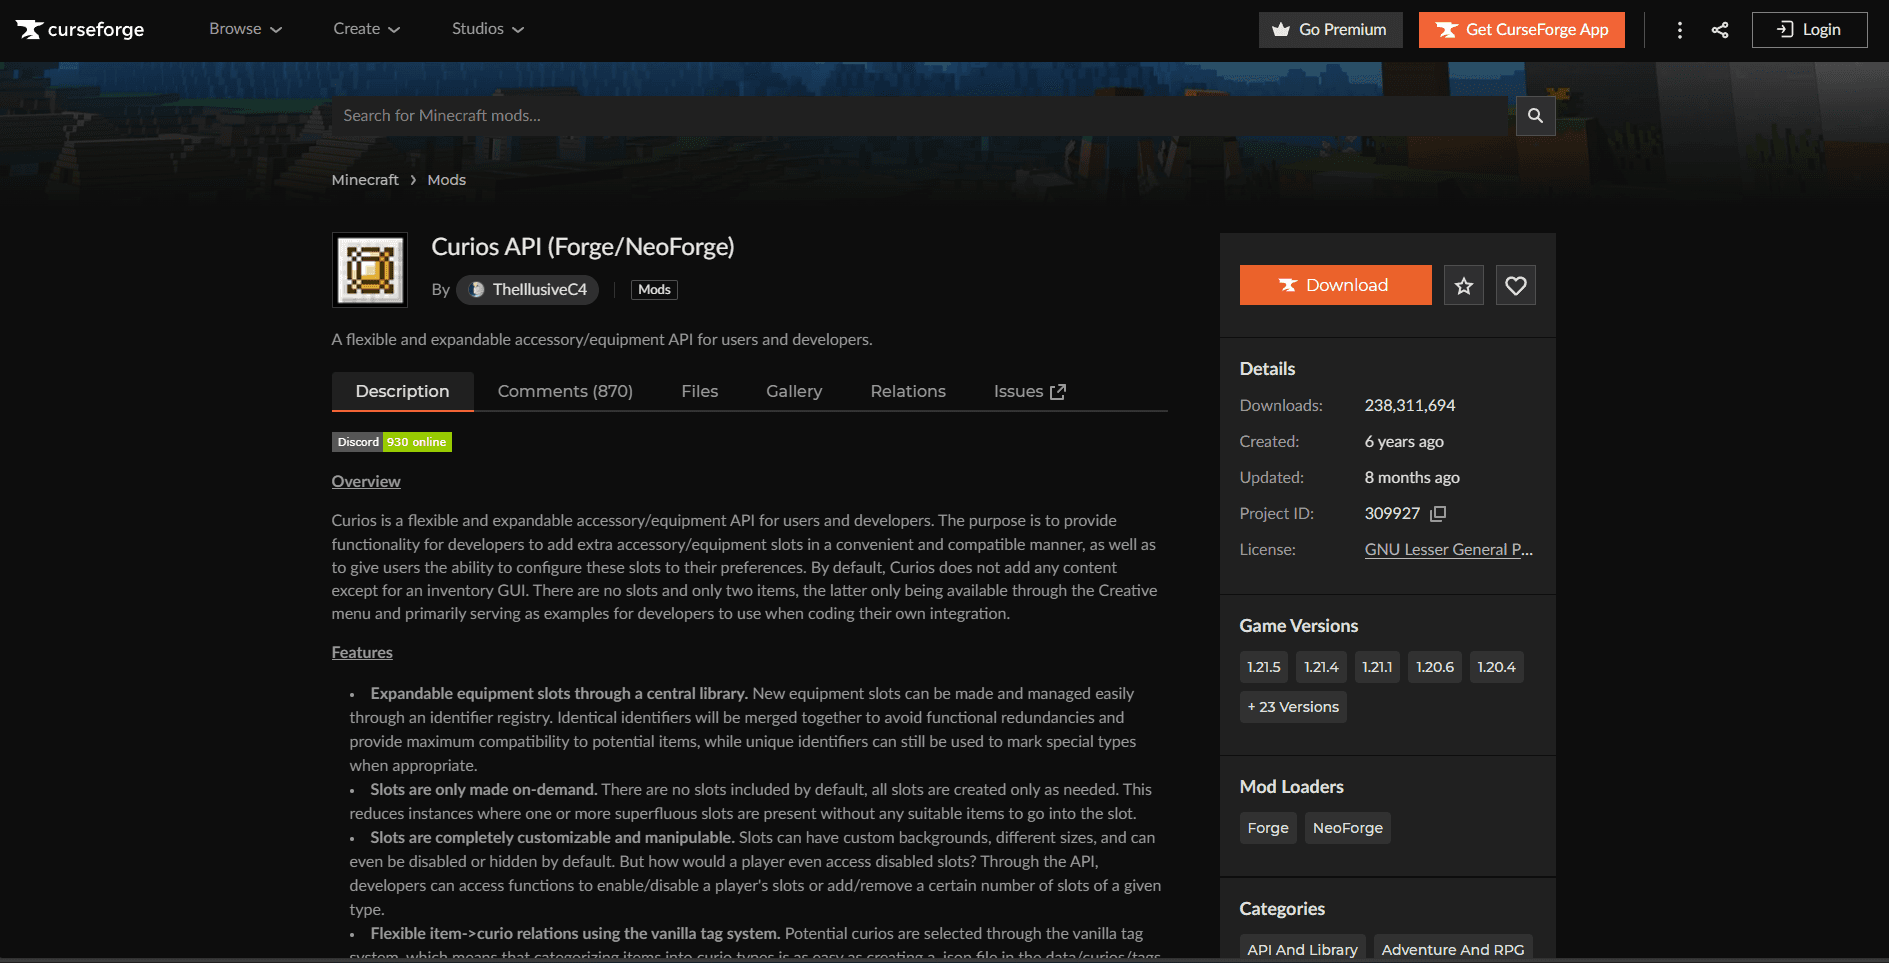The image size is (1889, 963).
Task: Click the Overview heading
Action: pyautogui.click(x=366, y=482)
